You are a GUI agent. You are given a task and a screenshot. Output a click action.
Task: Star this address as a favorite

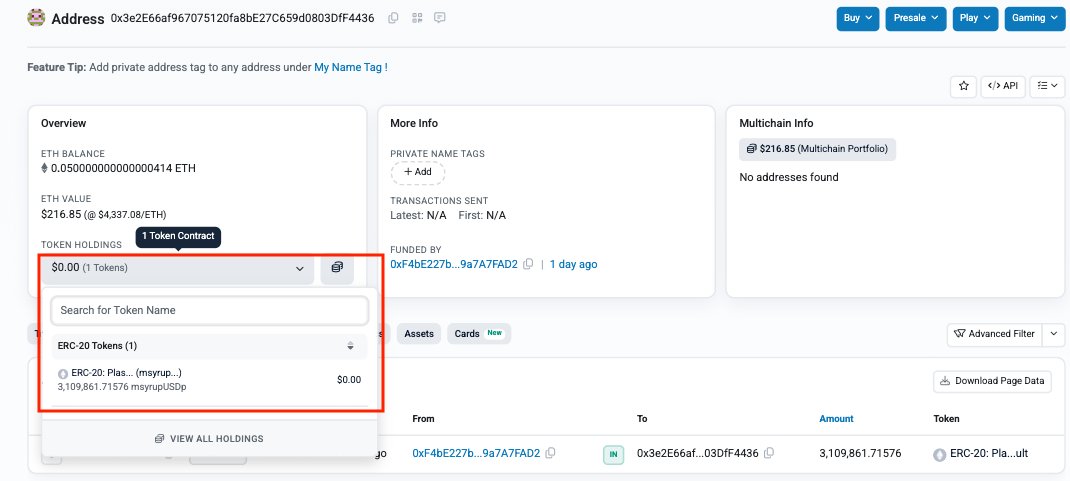click(963, 86)
